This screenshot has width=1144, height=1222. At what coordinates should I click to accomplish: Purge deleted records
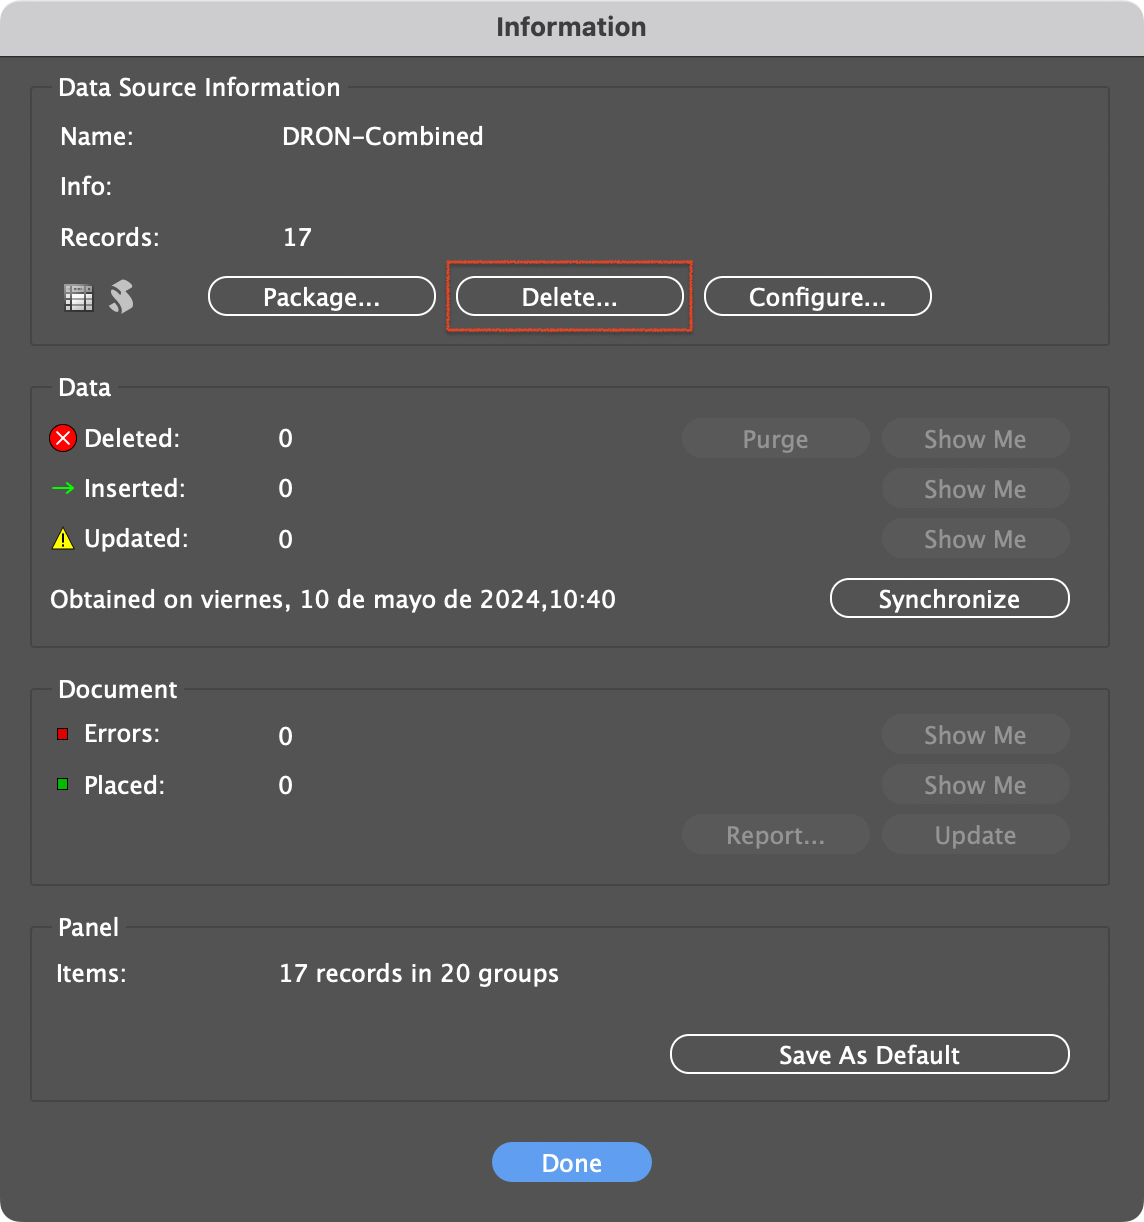point(775,439)
